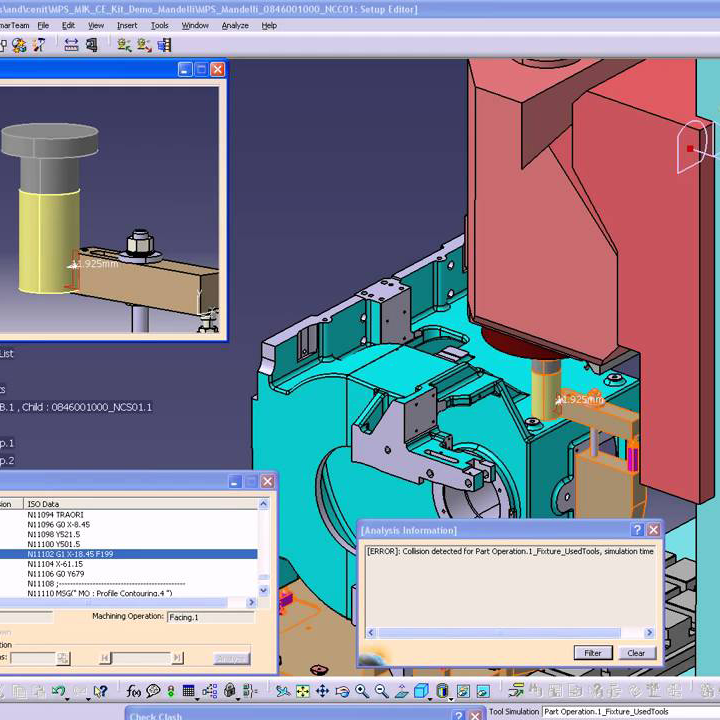Screen dimensions: 720x720
Task: Open the Formula f(x) tool
Action: click(x=133, y=691)
